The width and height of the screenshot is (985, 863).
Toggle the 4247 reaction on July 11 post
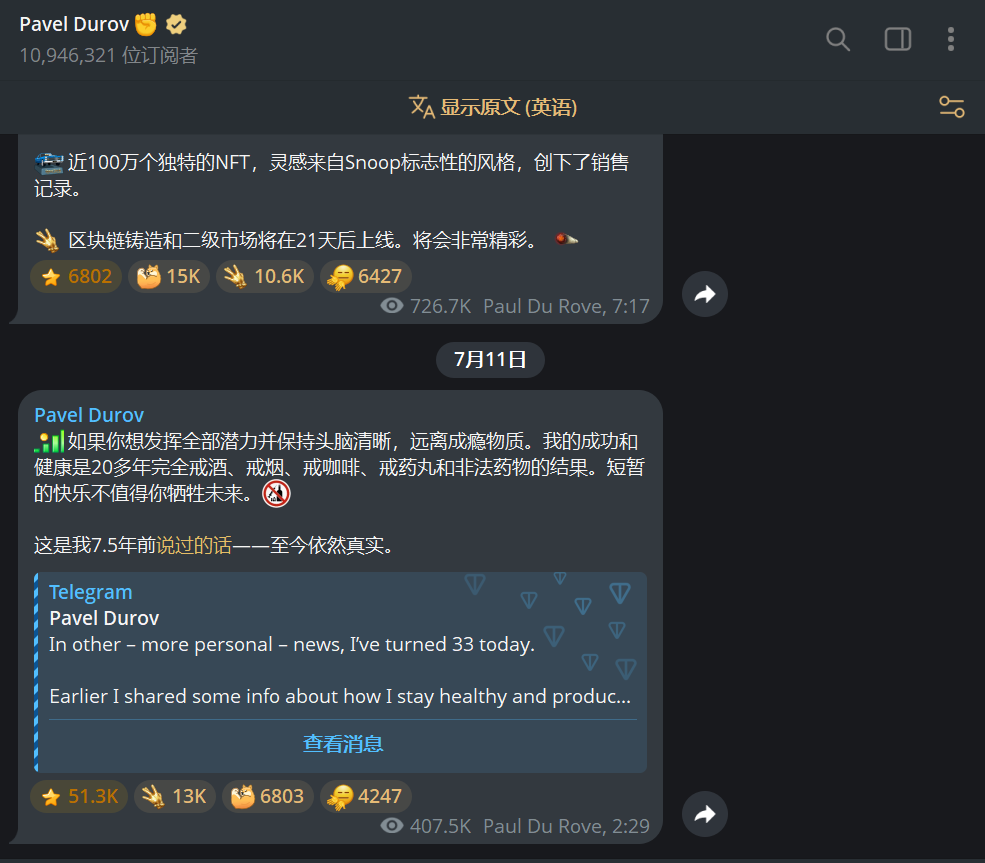point(366,796)
